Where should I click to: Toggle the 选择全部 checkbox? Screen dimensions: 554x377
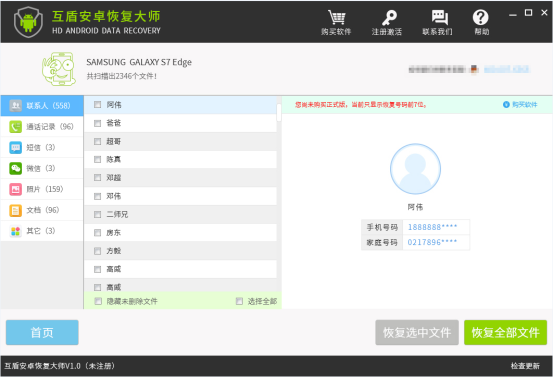pos(239,301)
